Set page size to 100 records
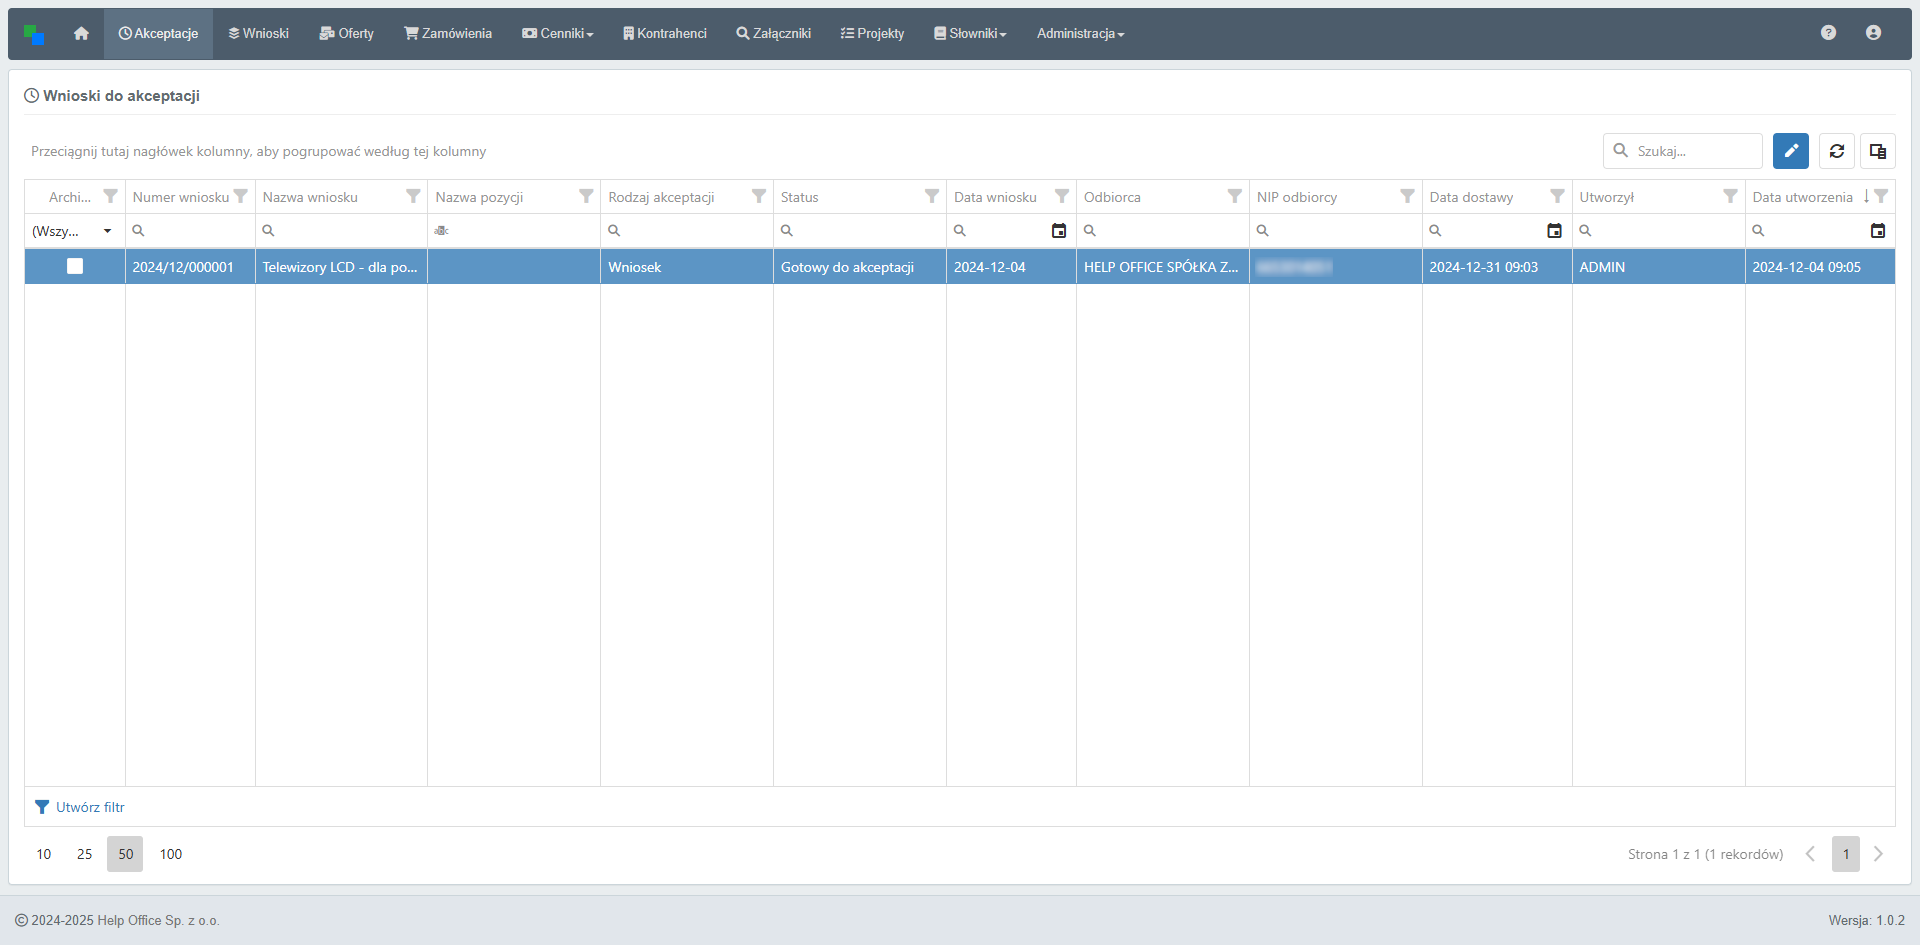1920x945 pixels. tap(171, 854)
